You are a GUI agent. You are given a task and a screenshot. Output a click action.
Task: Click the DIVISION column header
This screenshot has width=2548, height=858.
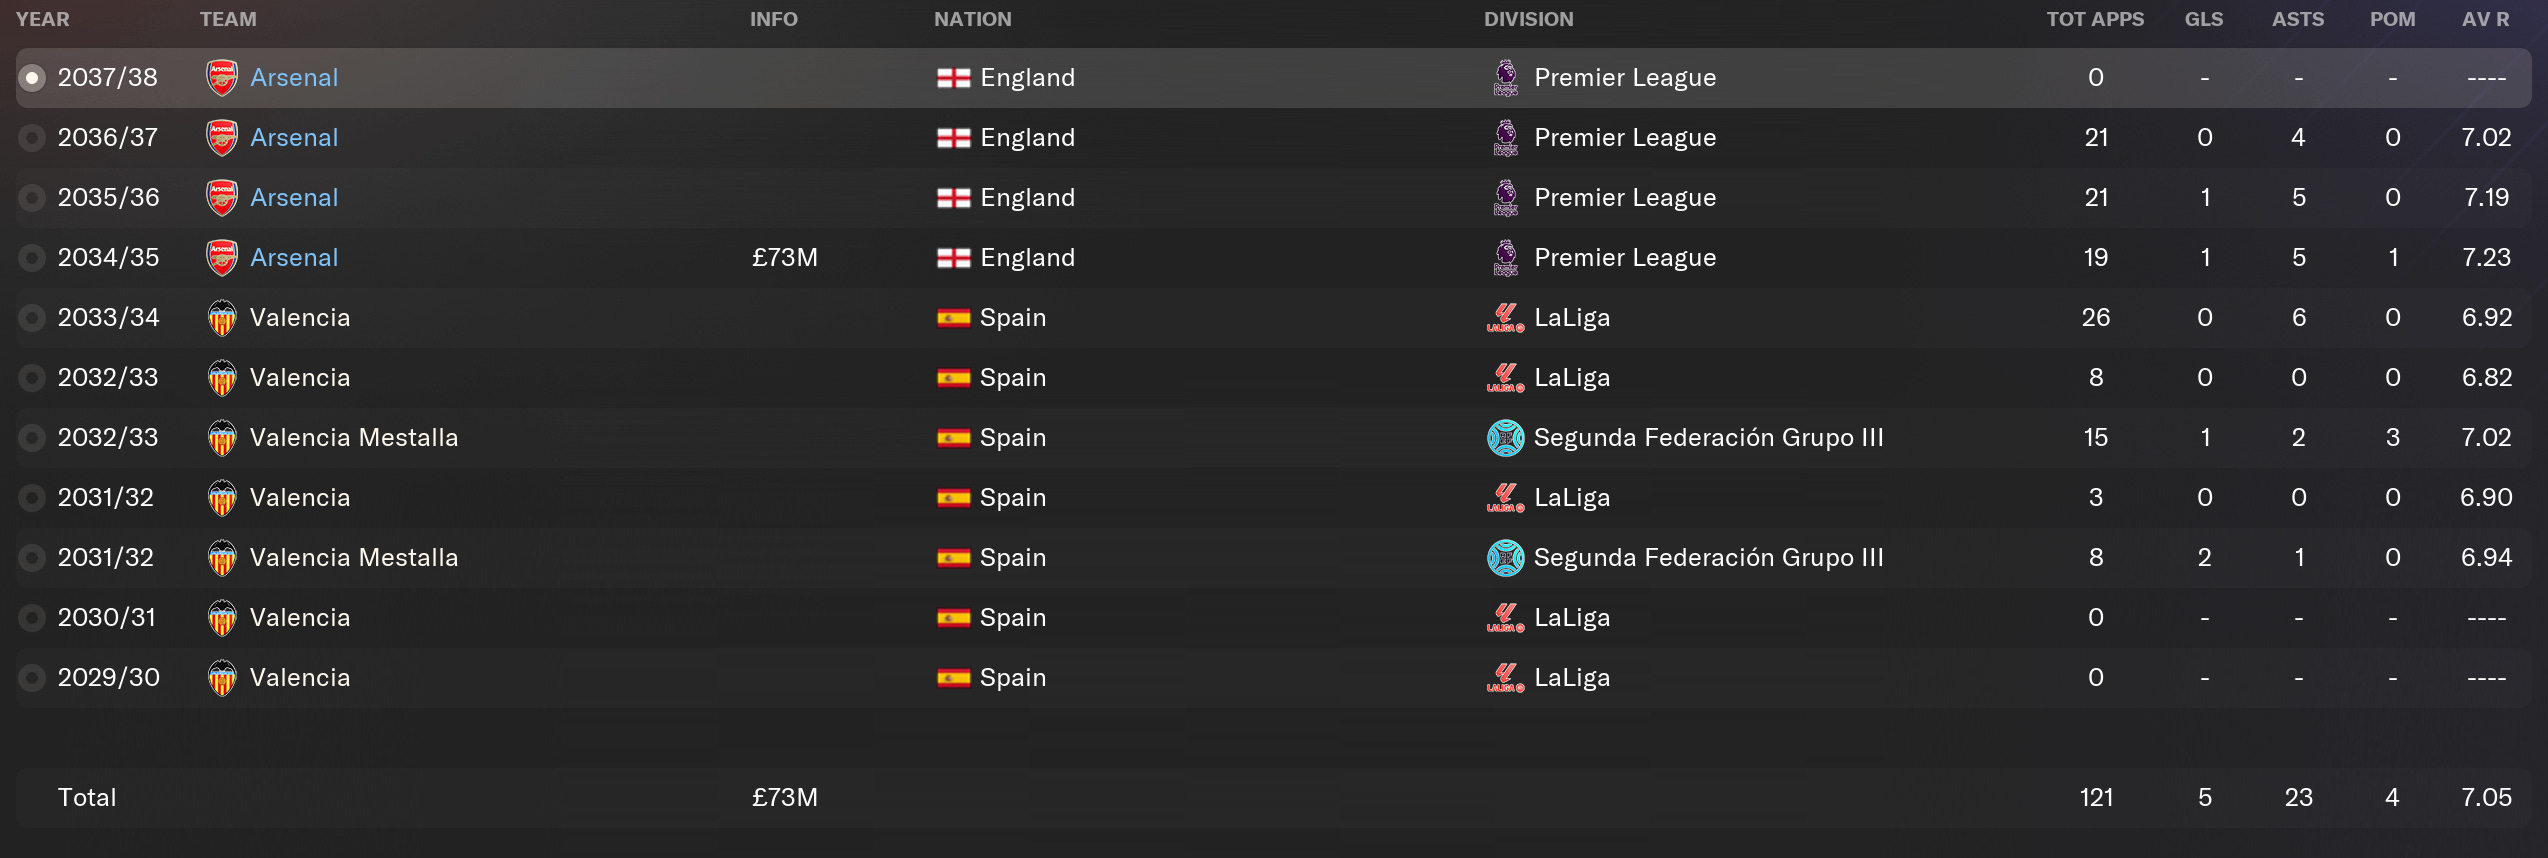pos(1528,19)
